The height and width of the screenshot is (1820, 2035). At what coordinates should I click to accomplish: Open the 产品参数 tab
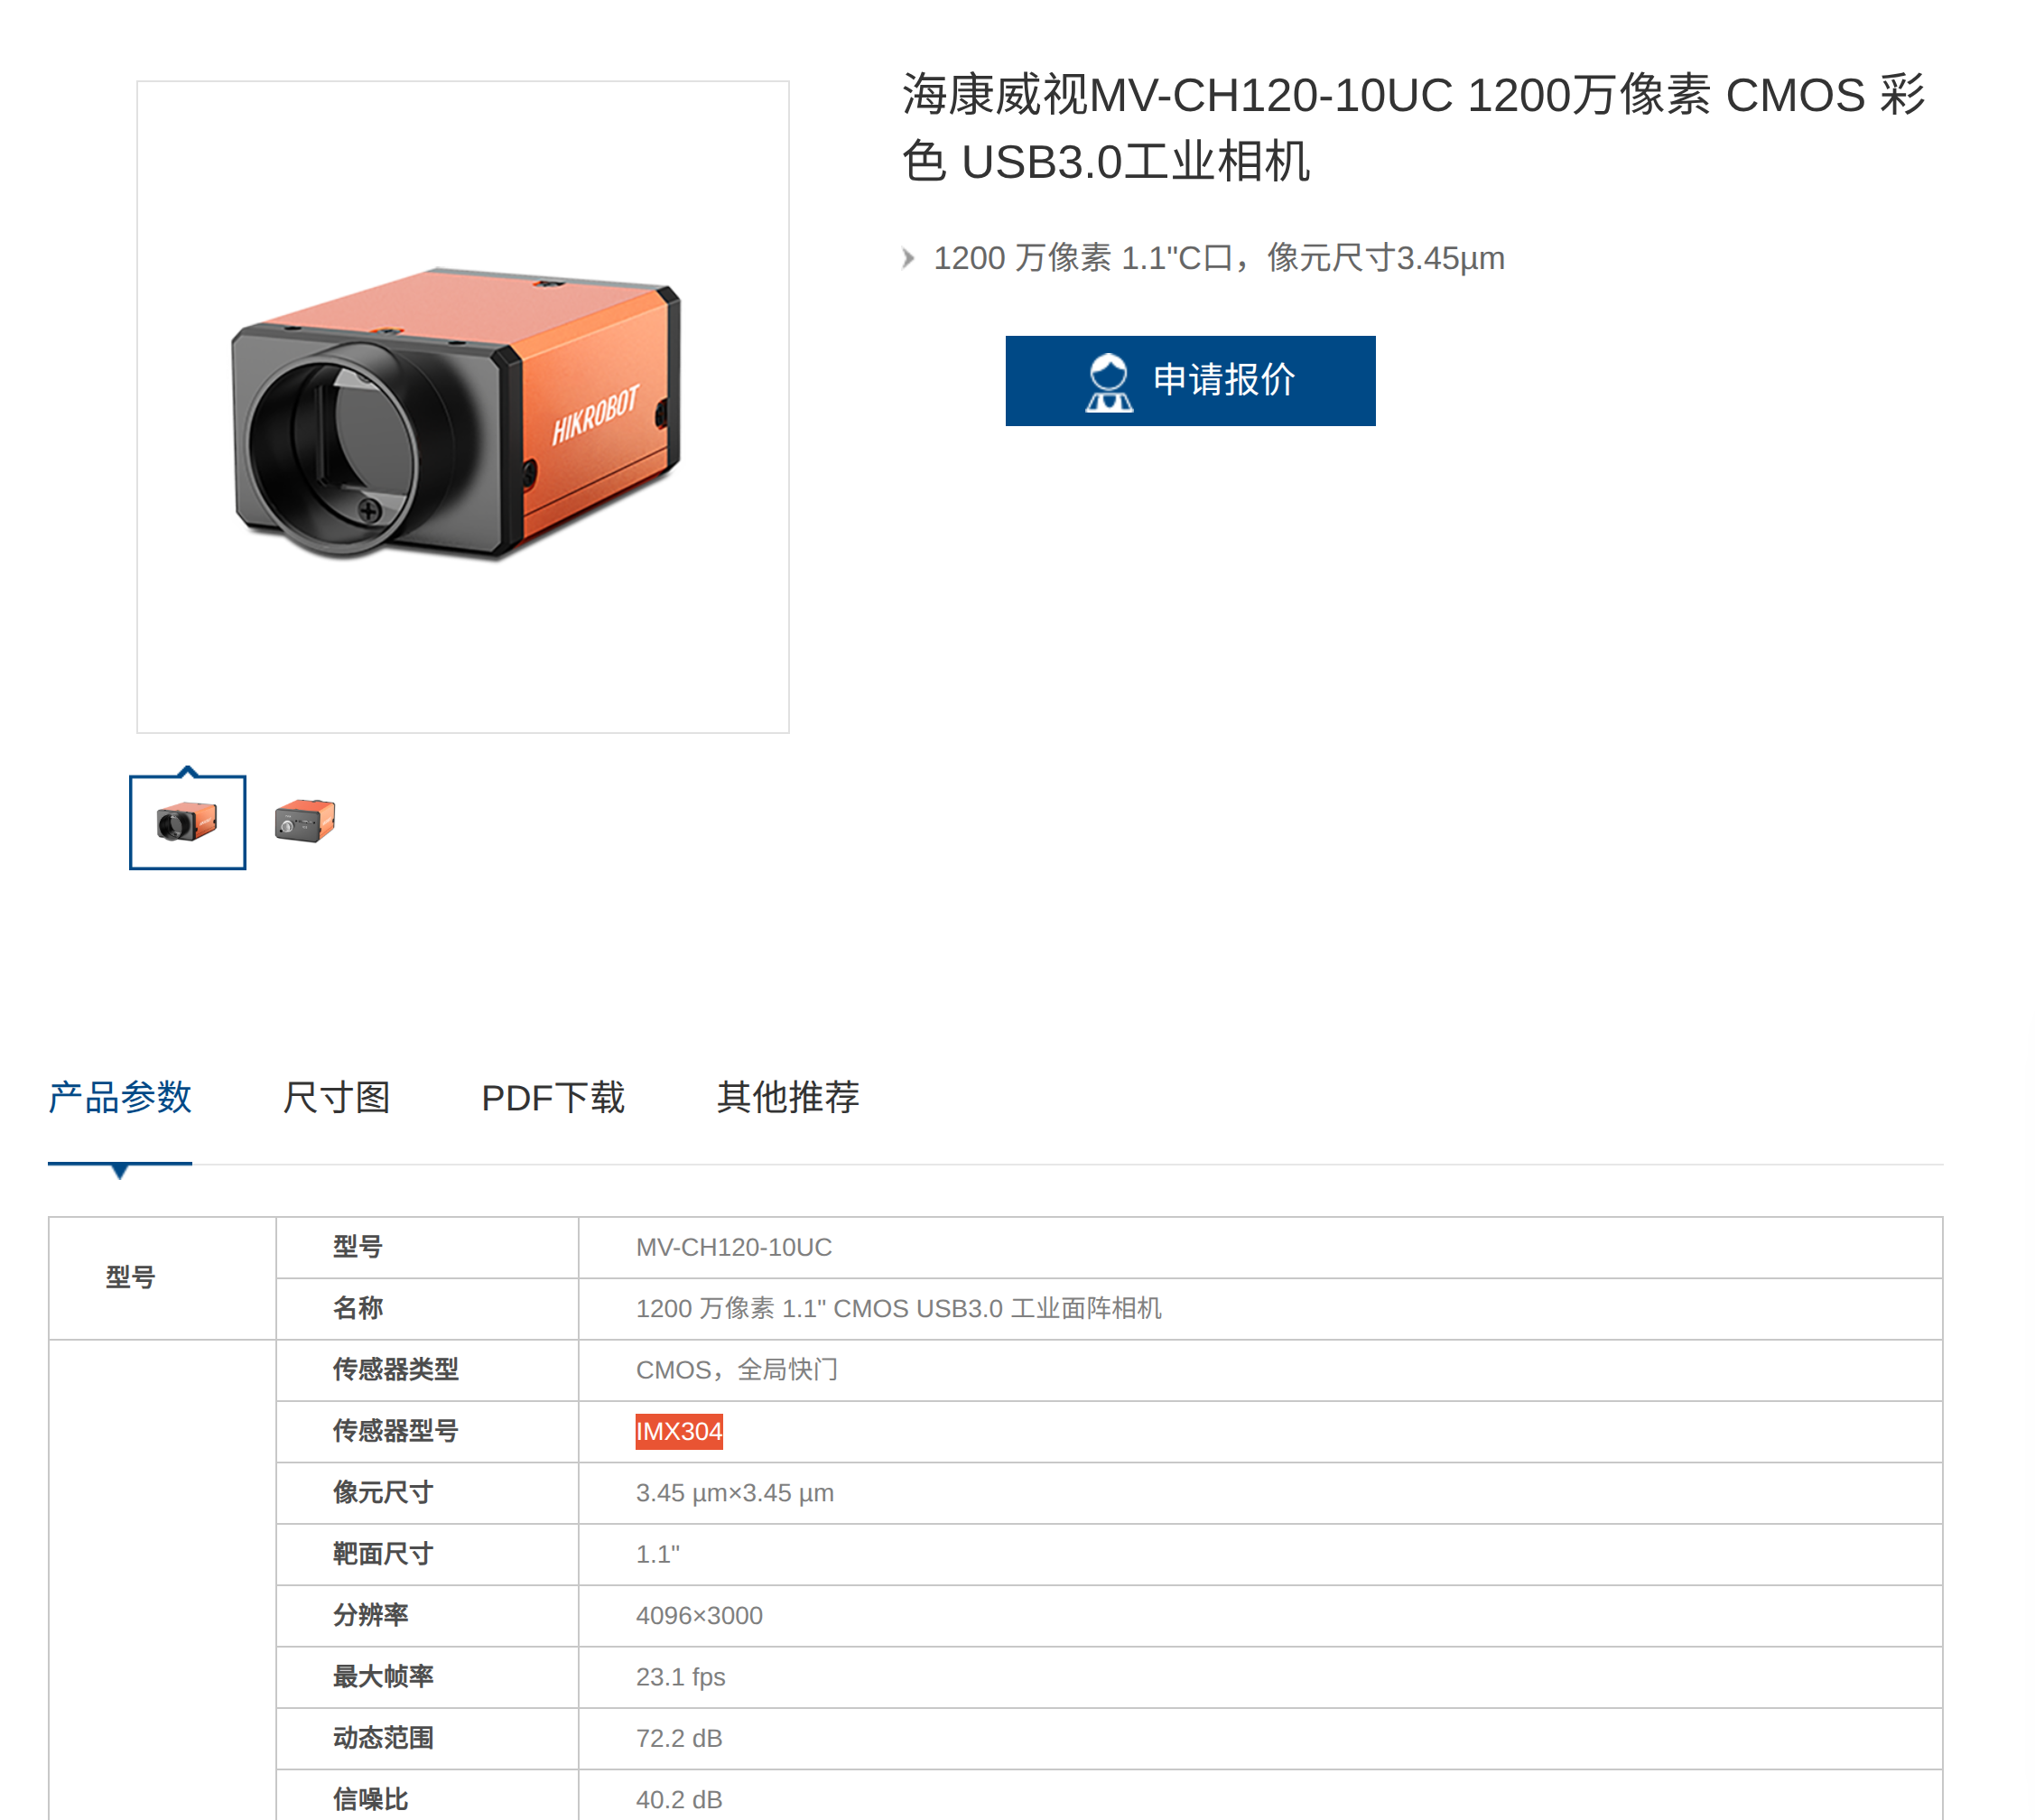click(x=120, y=1097)
